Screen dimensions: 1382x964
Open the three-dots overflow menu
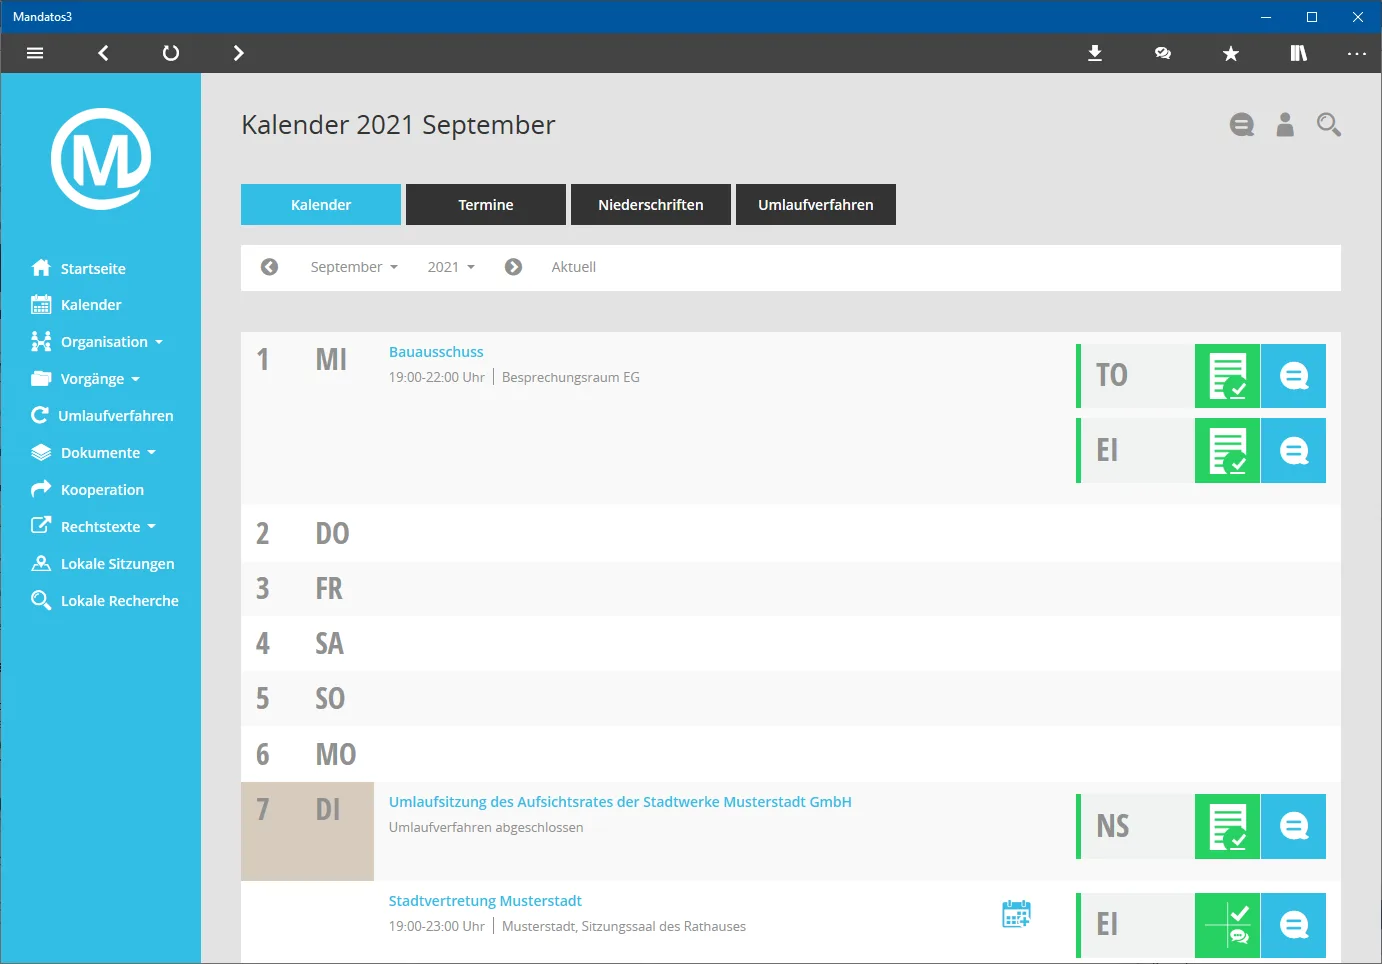tap(1356, 53)
